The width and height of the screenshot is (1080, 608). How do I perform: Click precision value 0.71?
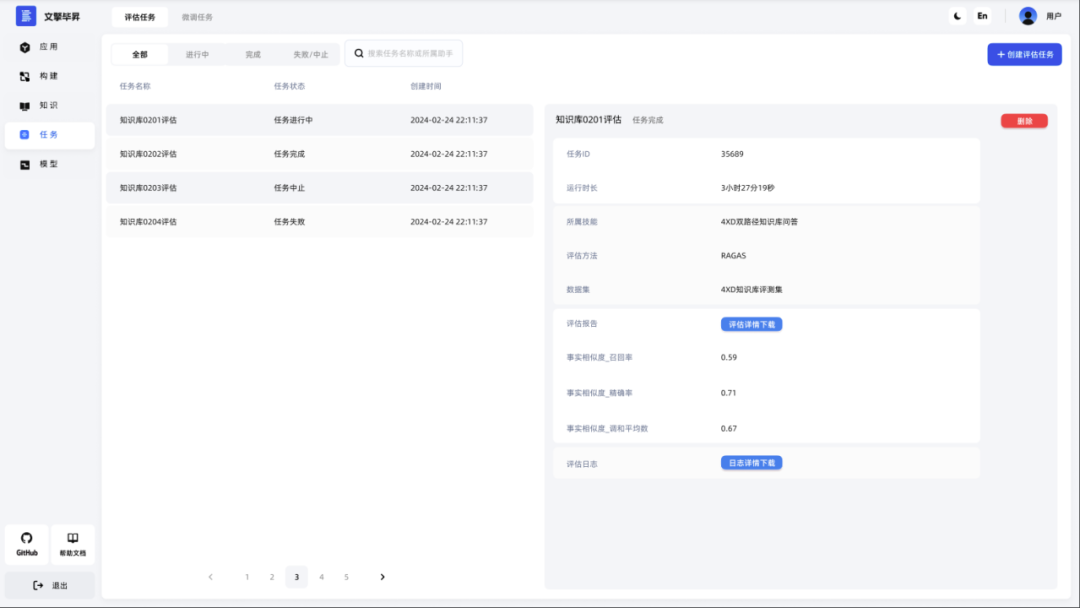729,392
